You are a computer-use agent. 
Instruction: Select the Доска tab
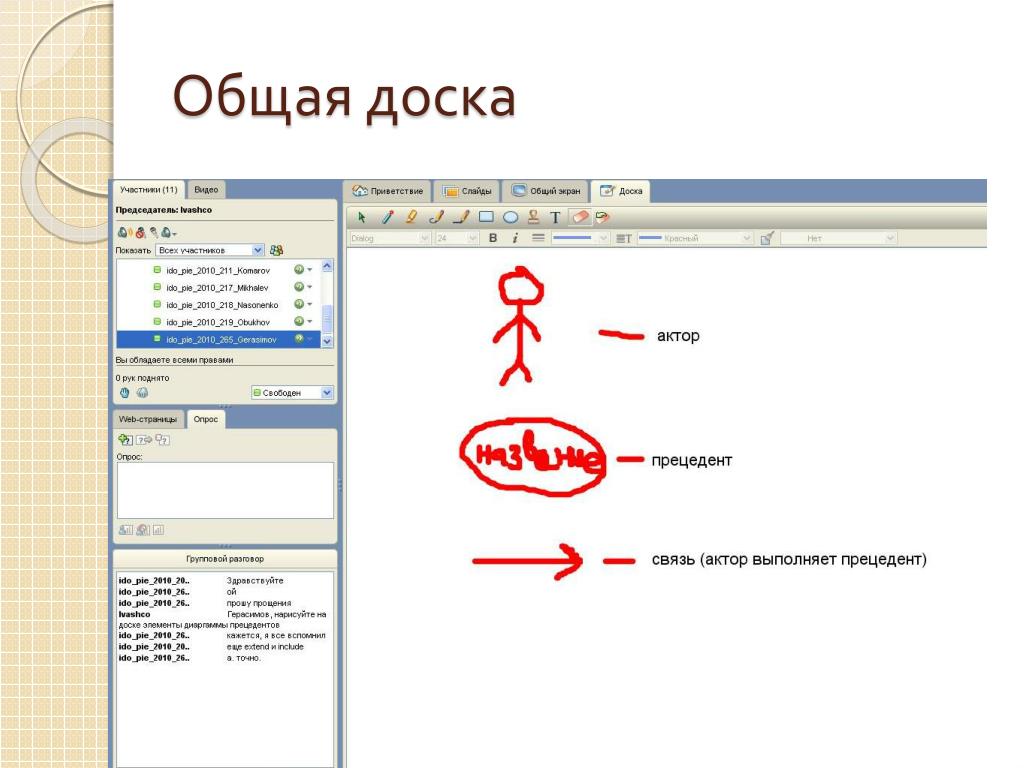tap(622, 191)
